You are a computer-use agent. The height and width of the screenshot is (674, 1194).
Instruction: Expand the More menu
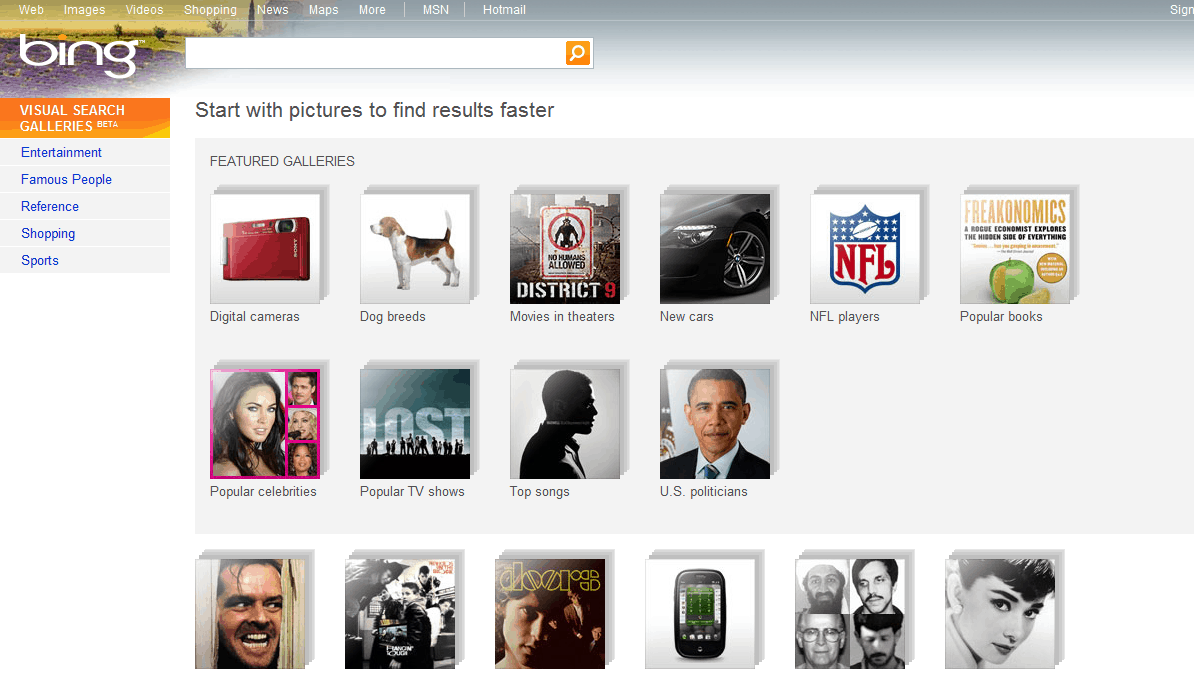tap(372, 10)
